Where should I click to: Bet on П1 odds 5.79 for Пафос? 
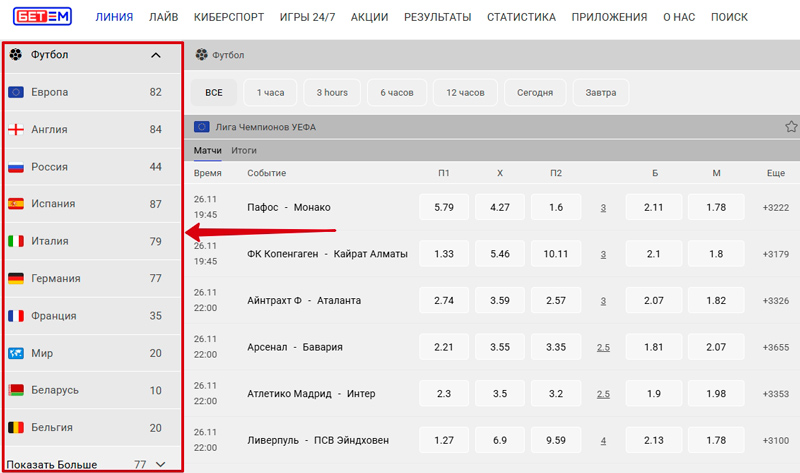445,207
